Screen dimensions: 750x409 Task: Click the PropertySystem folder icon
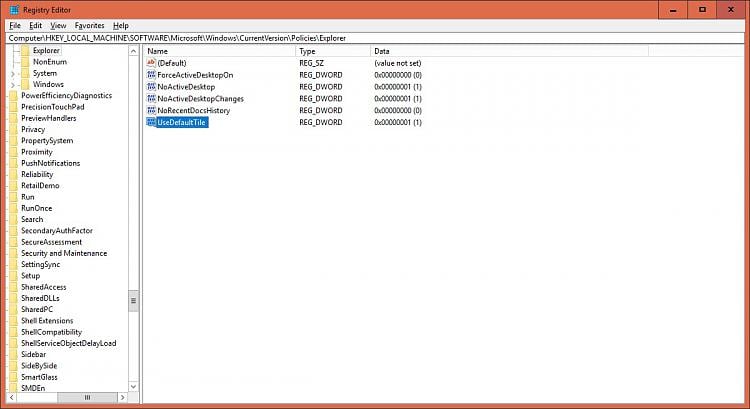click(13, 141)
